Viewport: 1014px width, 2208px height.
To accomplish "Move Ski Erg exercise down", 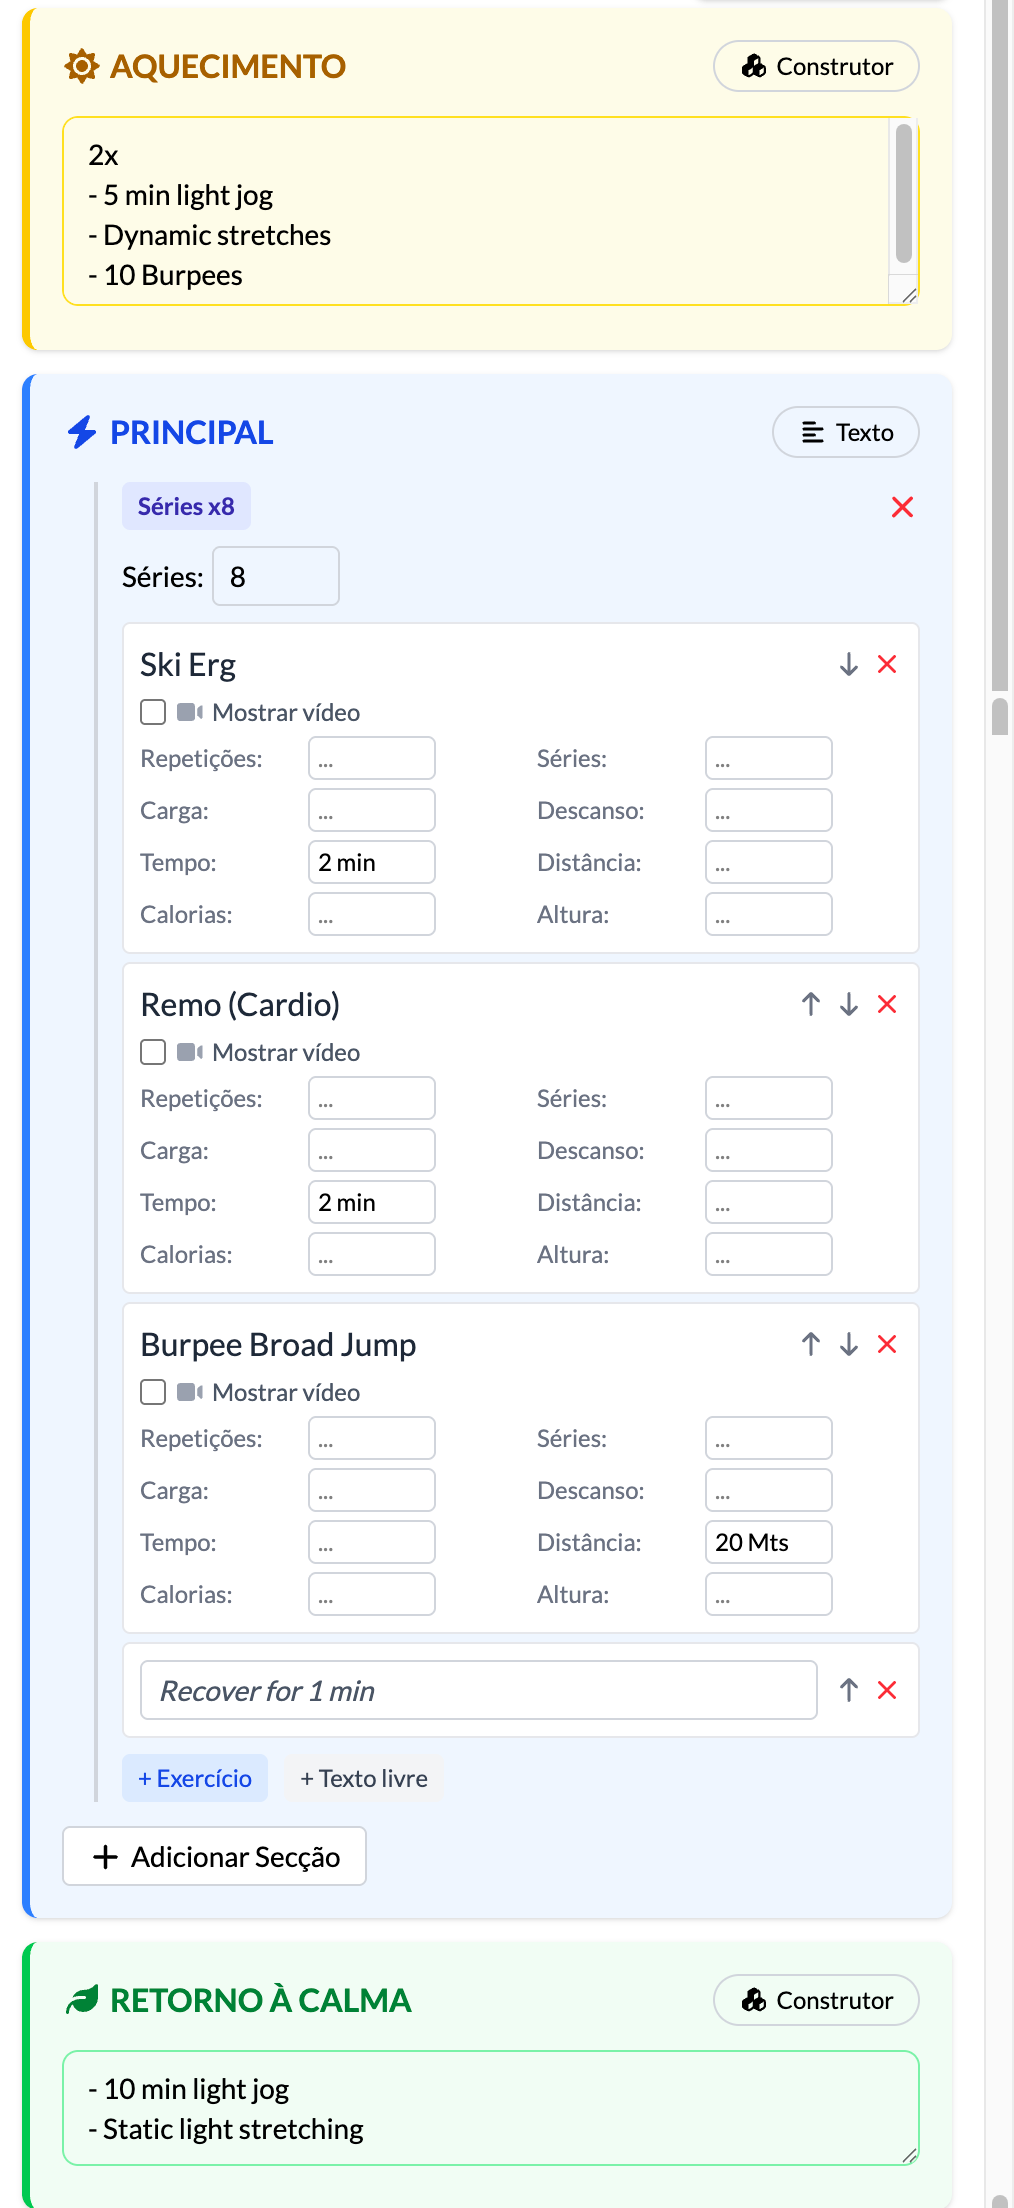I will click(x=849, y=665).
